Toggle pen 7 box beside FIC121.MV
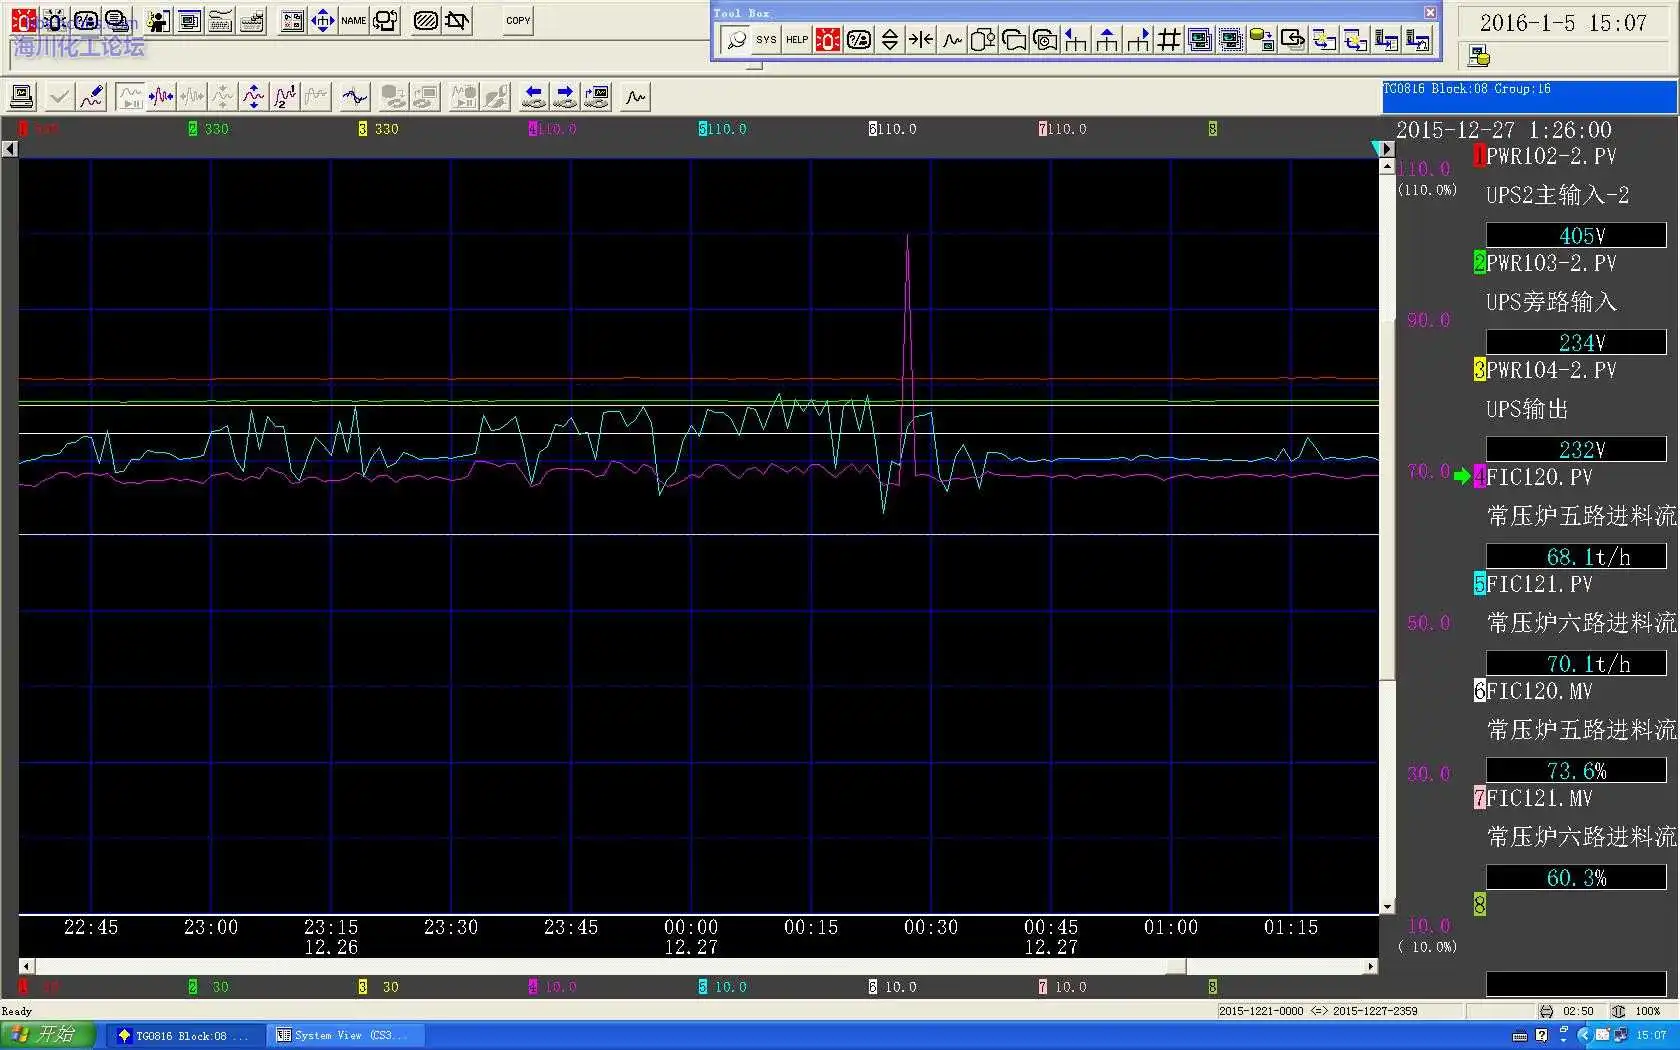The width and height of the screenshot is (1680, 1050). pyautogui.click(x=1479, y=798)
